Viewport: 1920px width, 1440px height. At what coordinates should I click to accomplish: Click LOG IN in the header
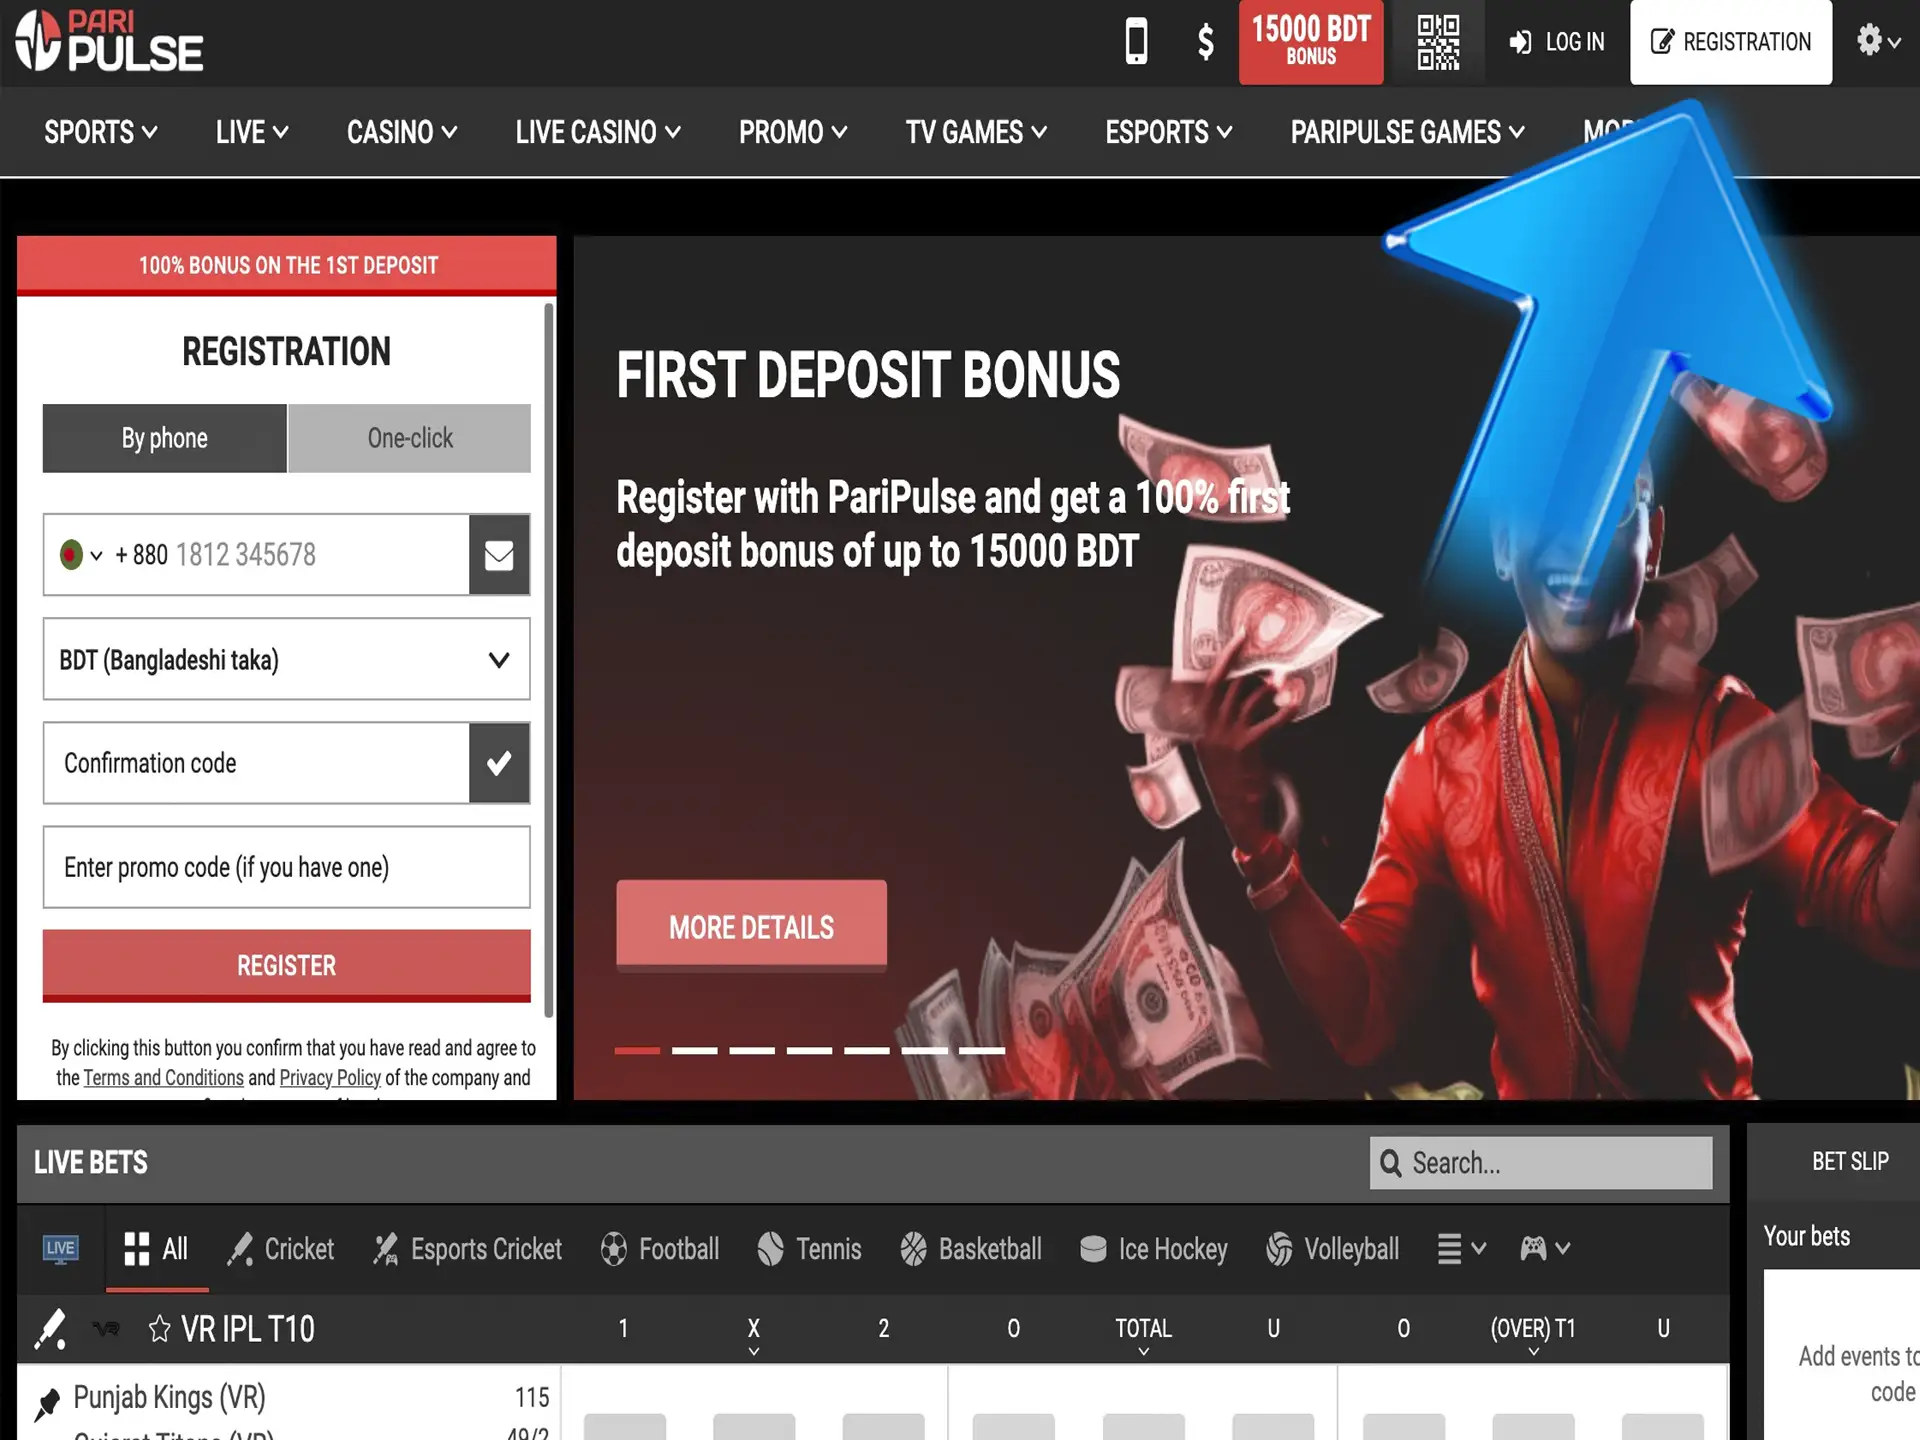point(1557,42)
